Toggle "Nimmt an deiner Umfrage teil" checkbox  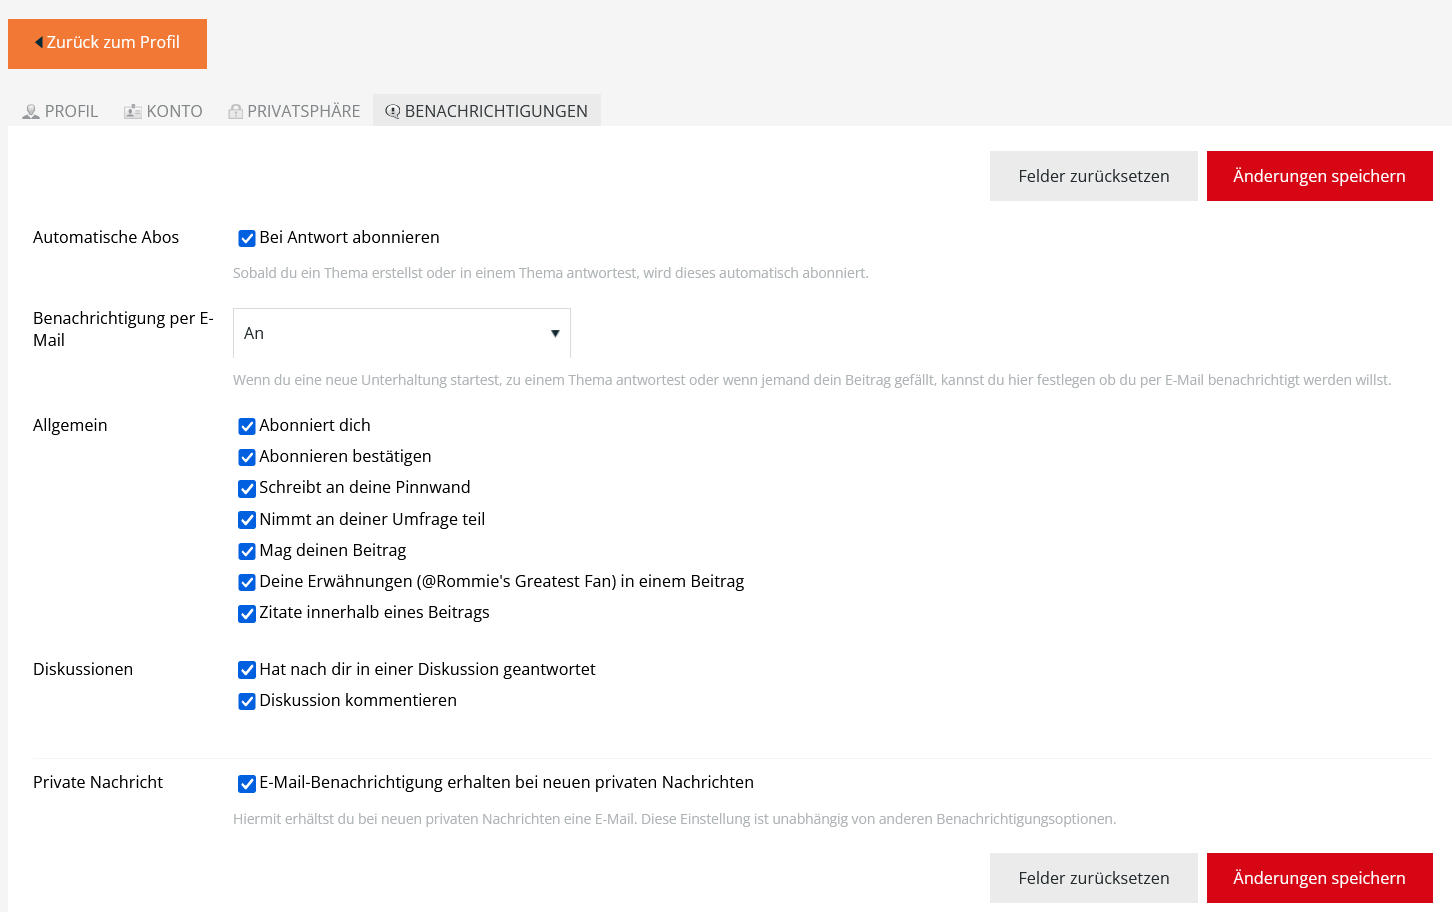[x=247, y=520]
